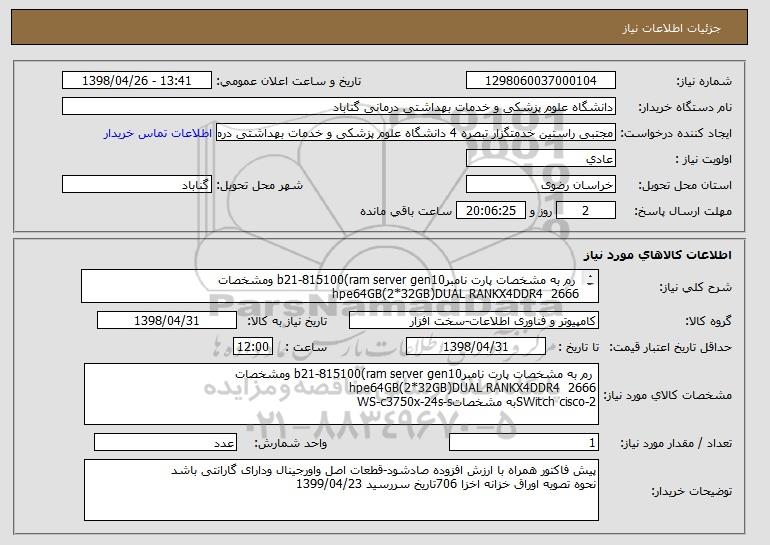Click the label ایجاد کننده درخواست
Image resolution: width=770 pixels, height=545 pixels.
(x=676, y=134)
